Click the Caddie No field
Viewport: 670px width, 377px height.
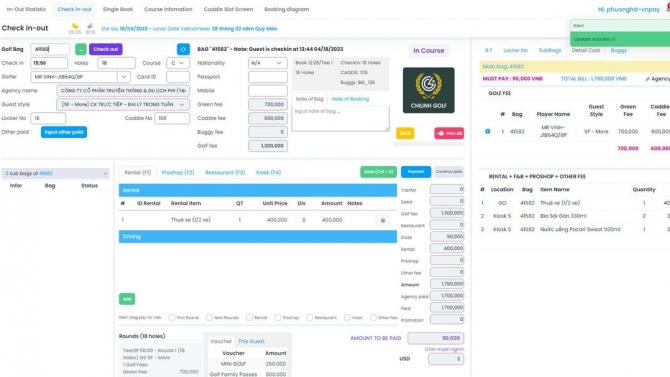tap(172, 118)
